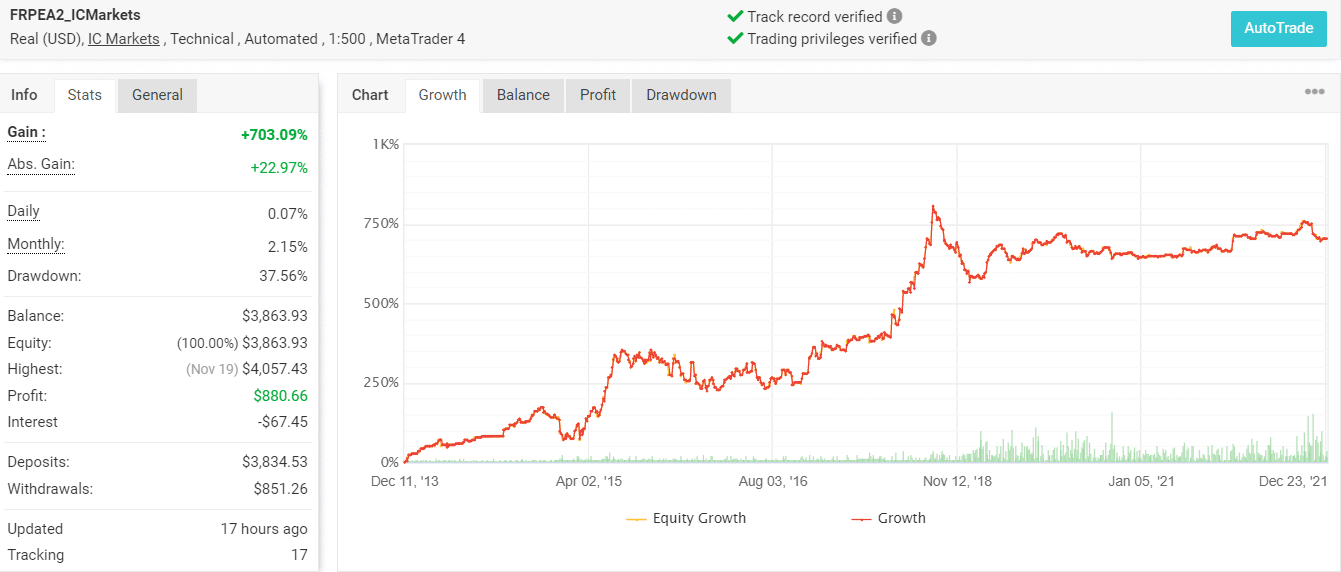The width and height of the screenshot is (1341, 572).
Task: Click the Abs. Gain label
Action: [x=41, y=164]
